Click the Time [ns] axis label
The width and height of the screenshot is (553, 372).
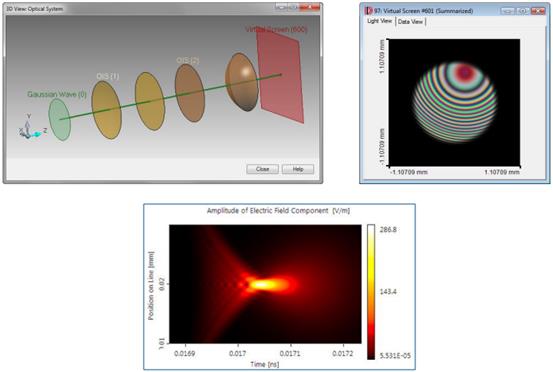point(265,364)
